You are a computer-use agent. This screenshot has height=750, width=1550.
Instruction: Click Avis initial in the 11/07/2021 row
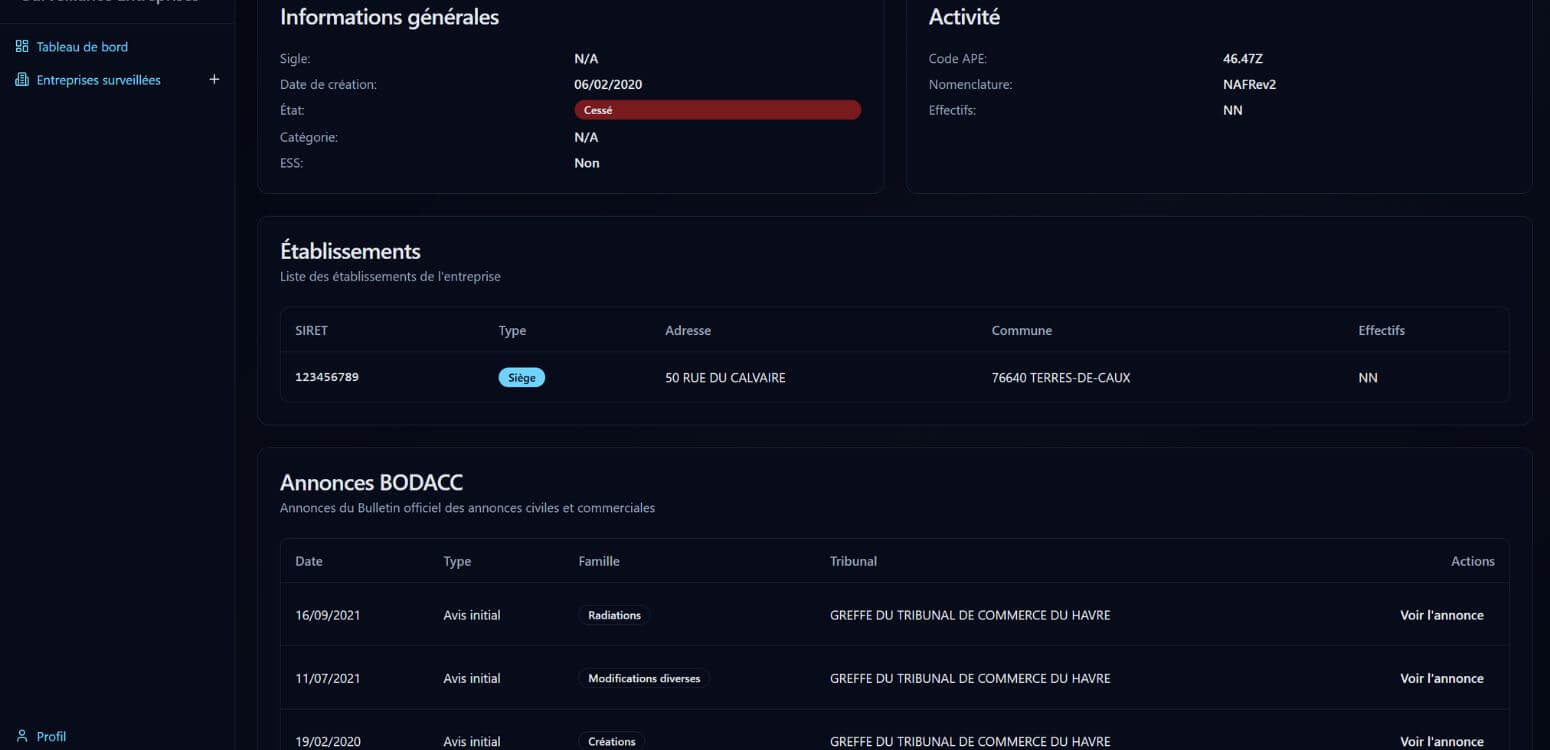pyautogui.click(x=472, y=678)
